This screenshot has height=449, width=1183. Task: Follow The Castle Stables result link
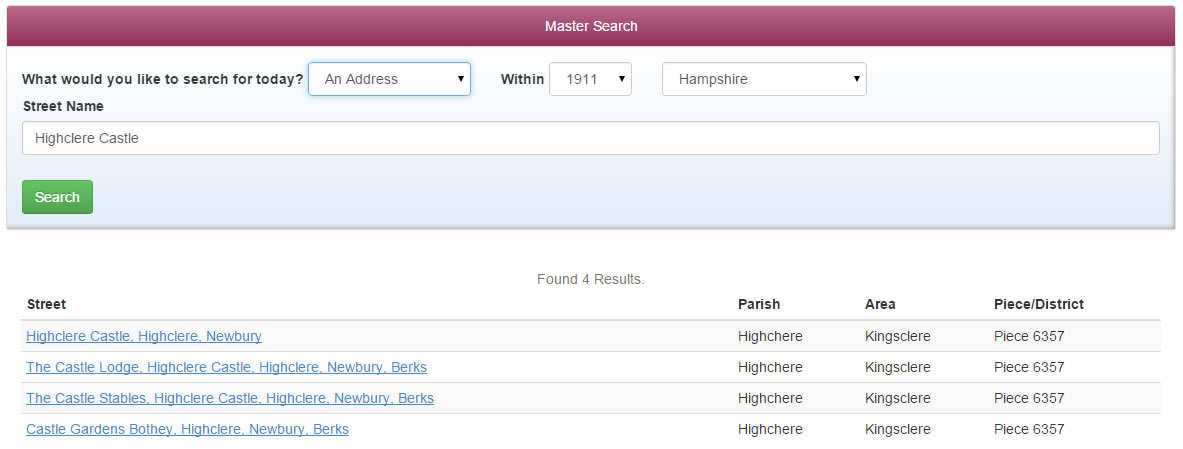click(230, 398)
